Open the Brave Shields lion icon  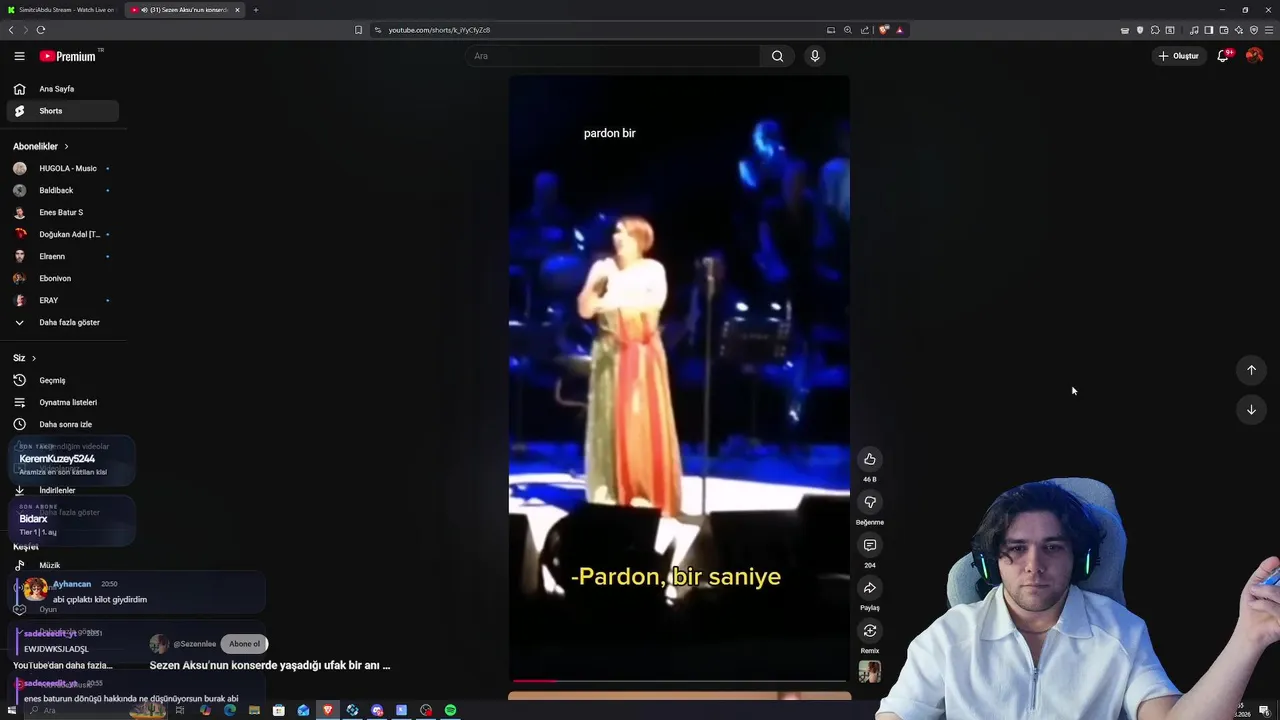point(883,30)
